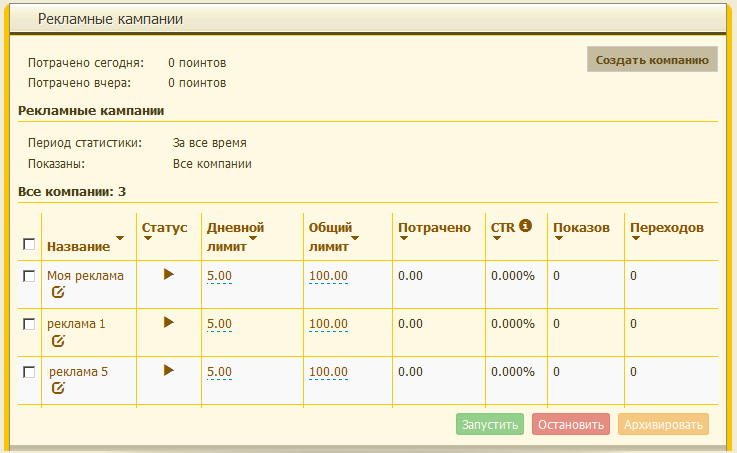Click the 0.000% CTR value for Моя реклама

[x=513, y=276]
